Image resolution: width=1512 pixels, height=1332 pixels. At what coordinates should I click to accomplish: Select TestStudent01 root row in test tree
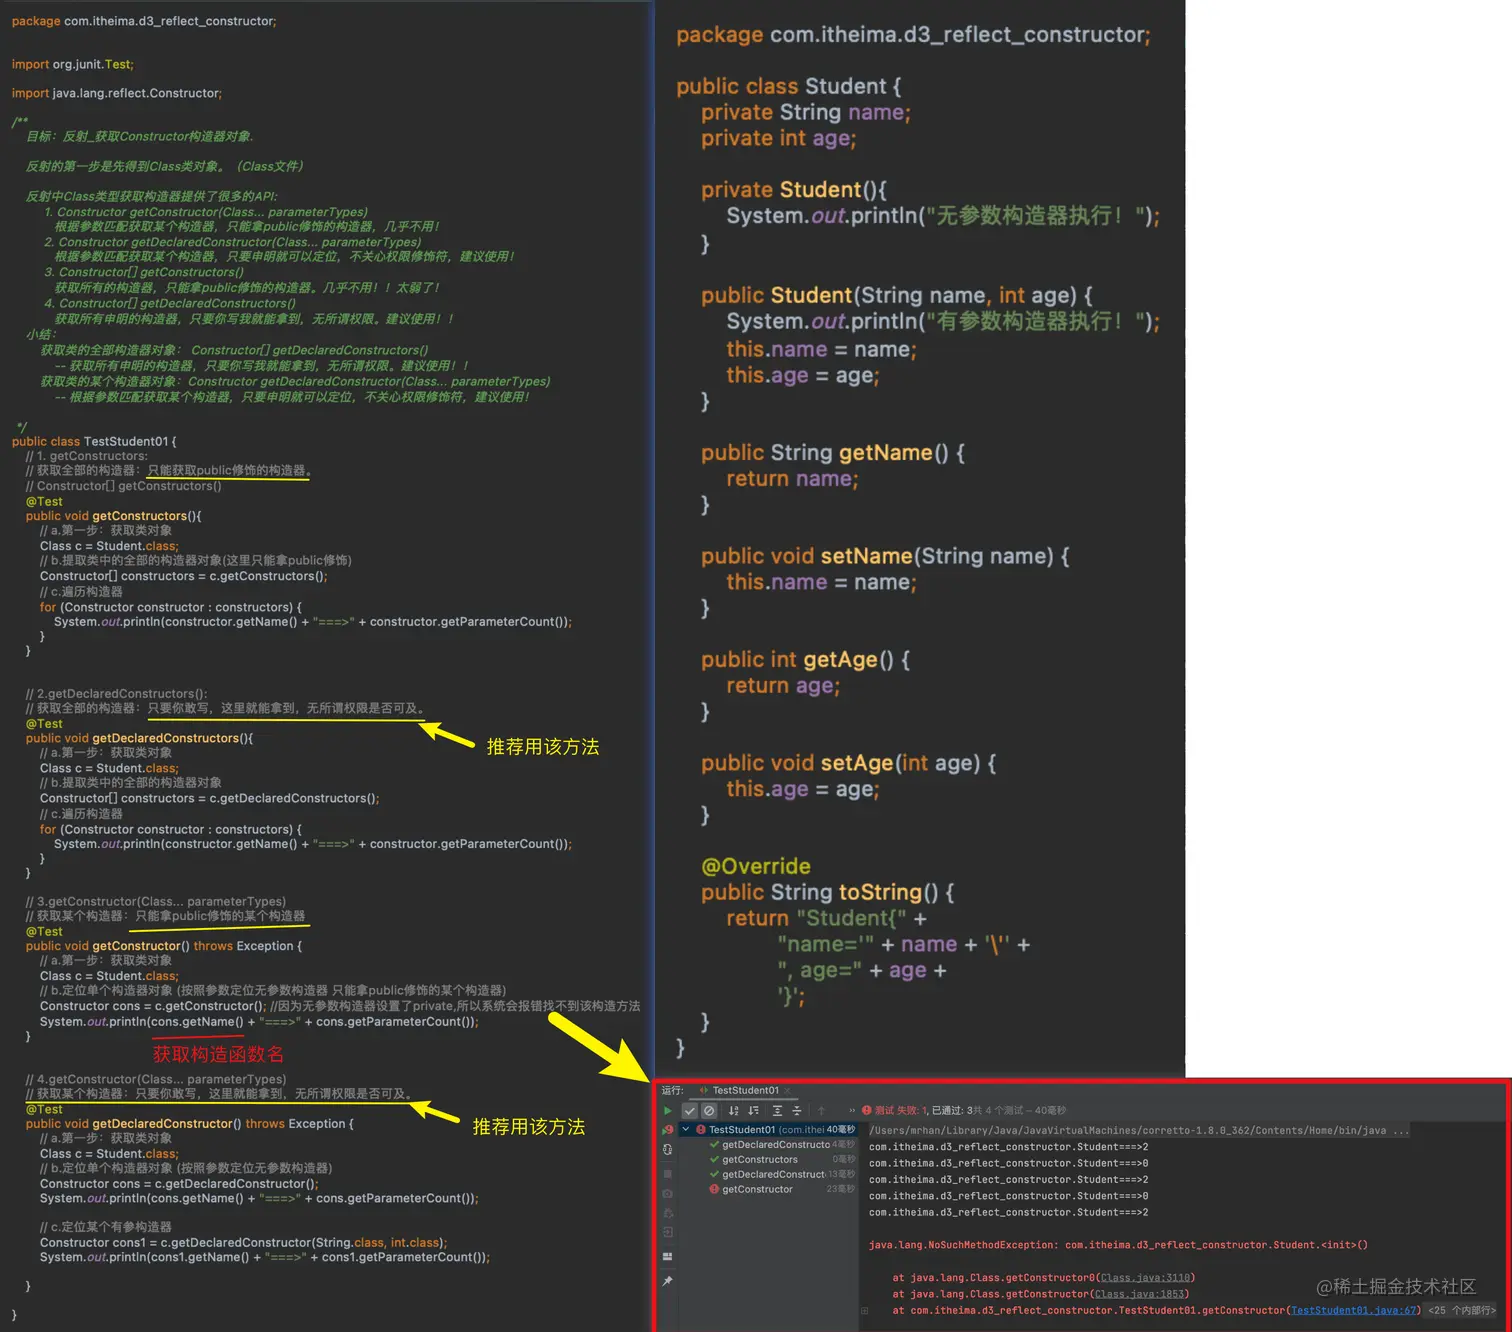(x=768, y=1130)
